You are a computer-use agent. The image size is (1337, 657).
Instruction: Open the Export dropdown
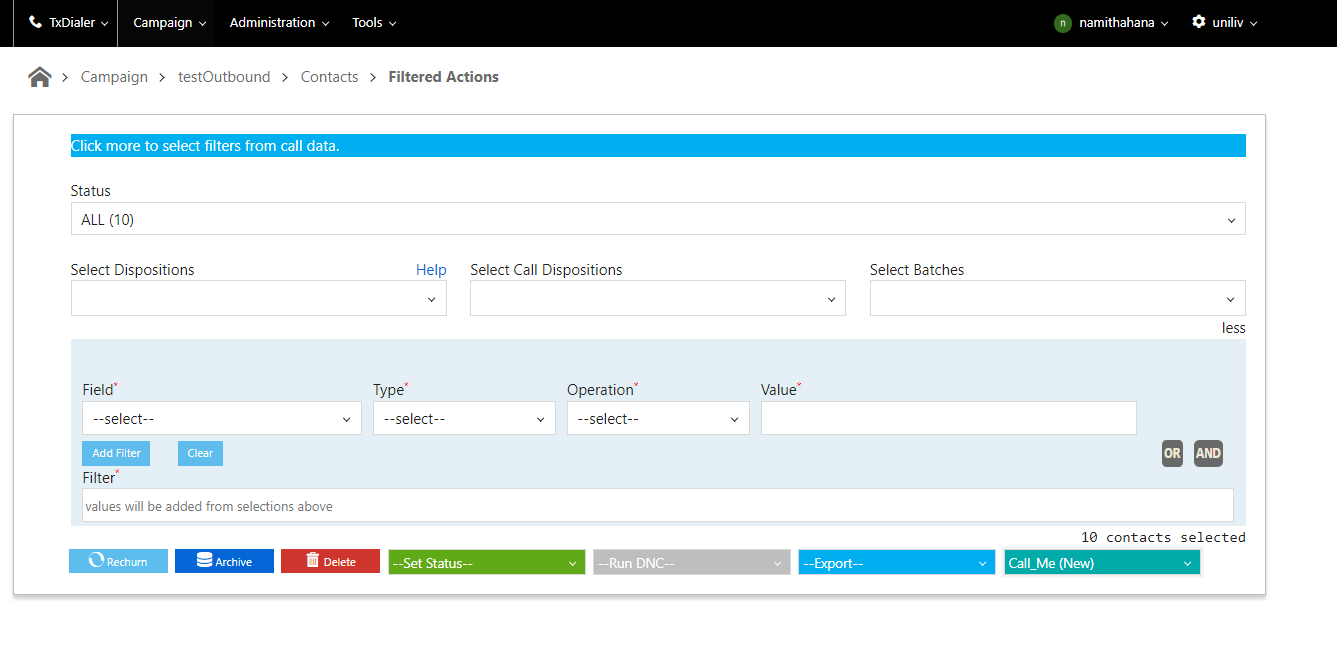[x=896, y=563]
